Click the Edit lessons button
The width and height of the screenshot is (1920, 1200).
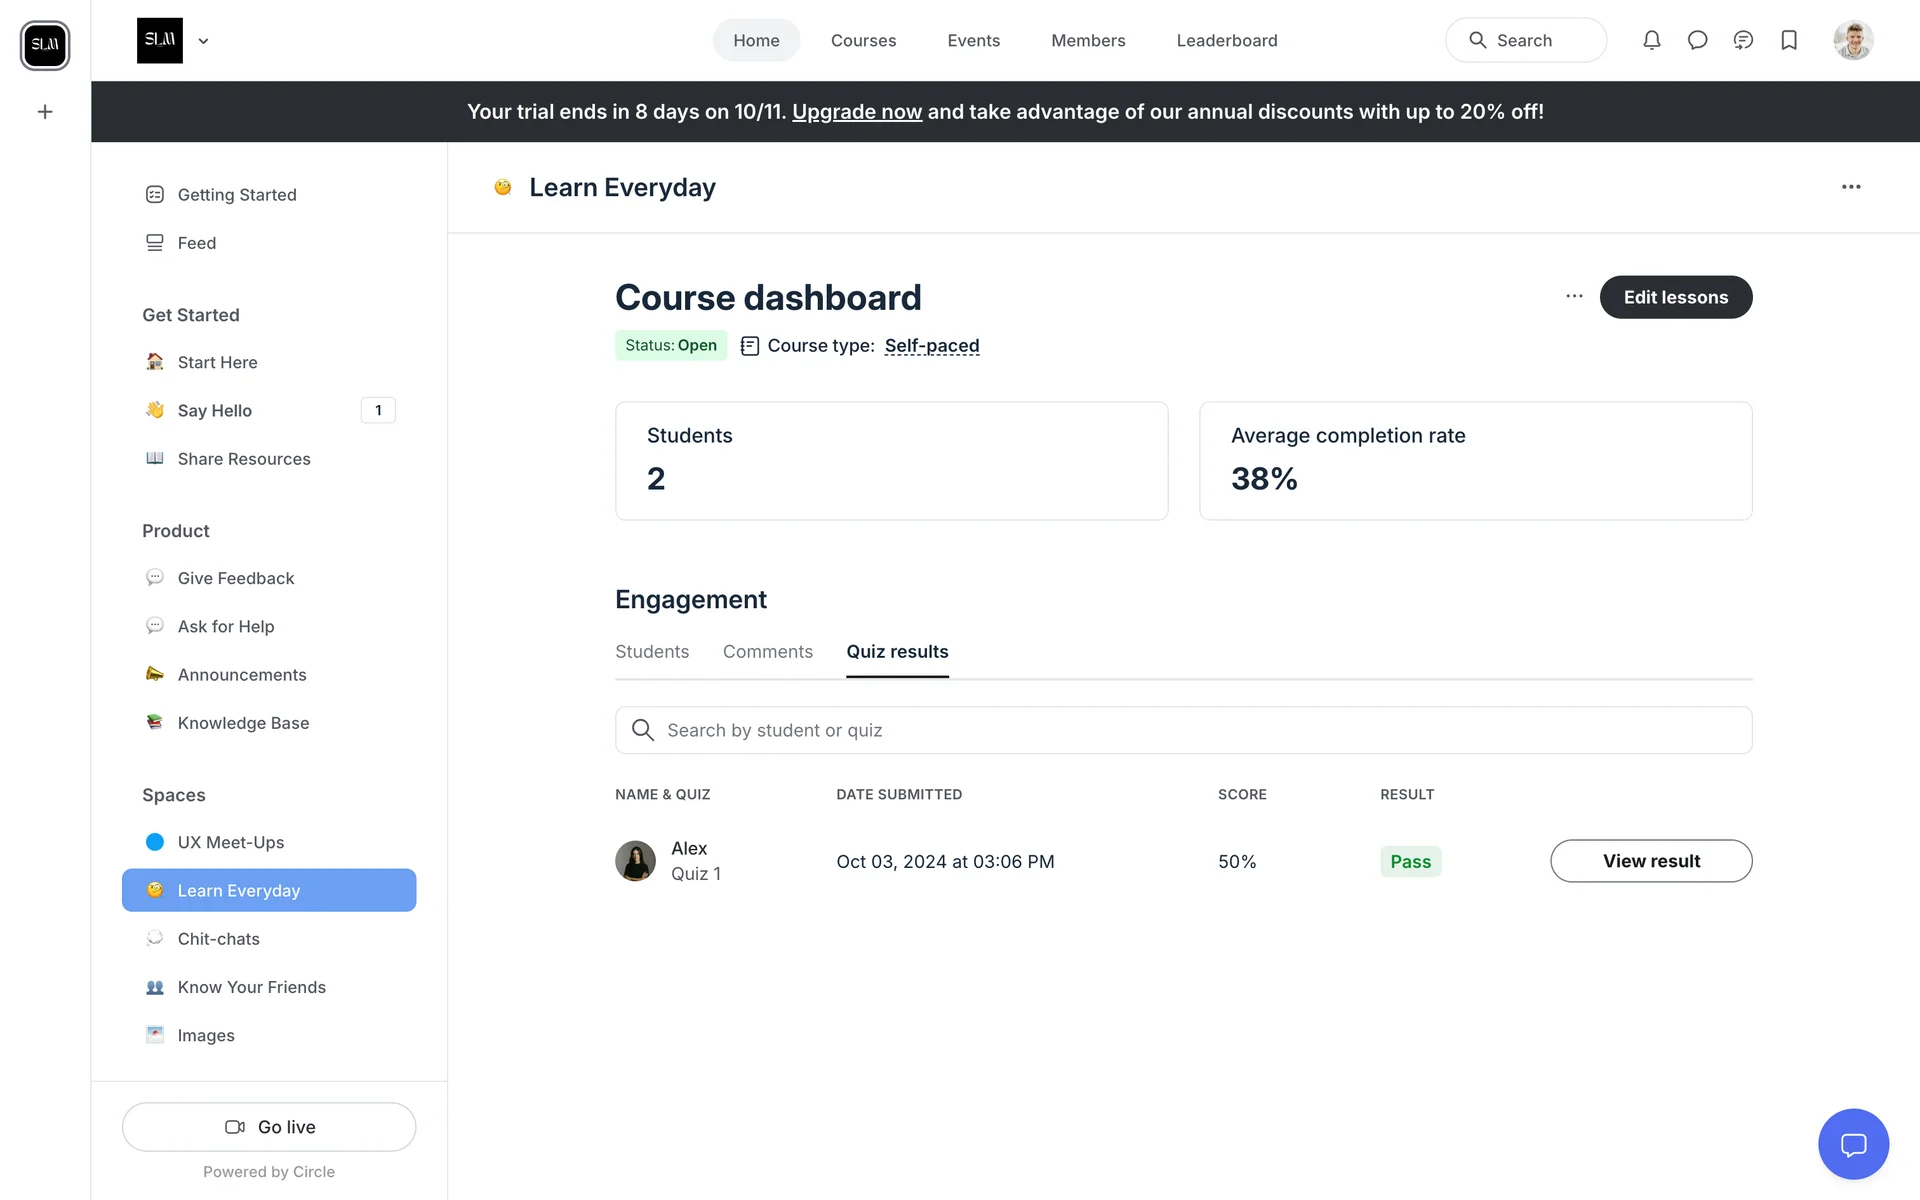[x=1675, y=297]
